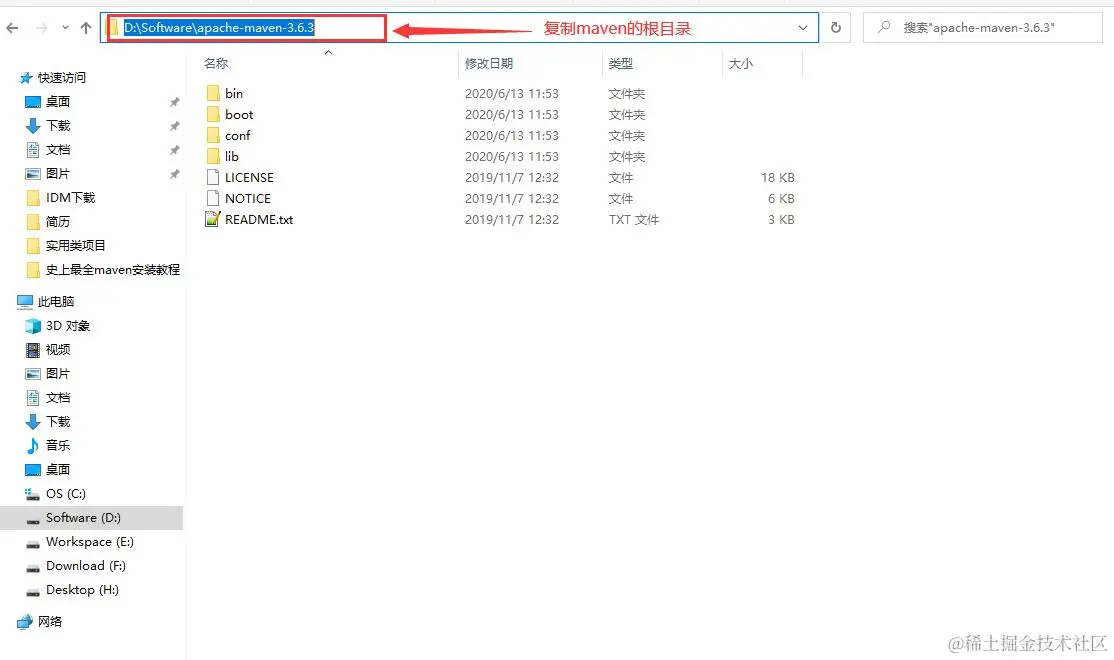The height and width of the screenshot is (660, 1114).
Task: Click the NOTICE file name
Action: 248,198
